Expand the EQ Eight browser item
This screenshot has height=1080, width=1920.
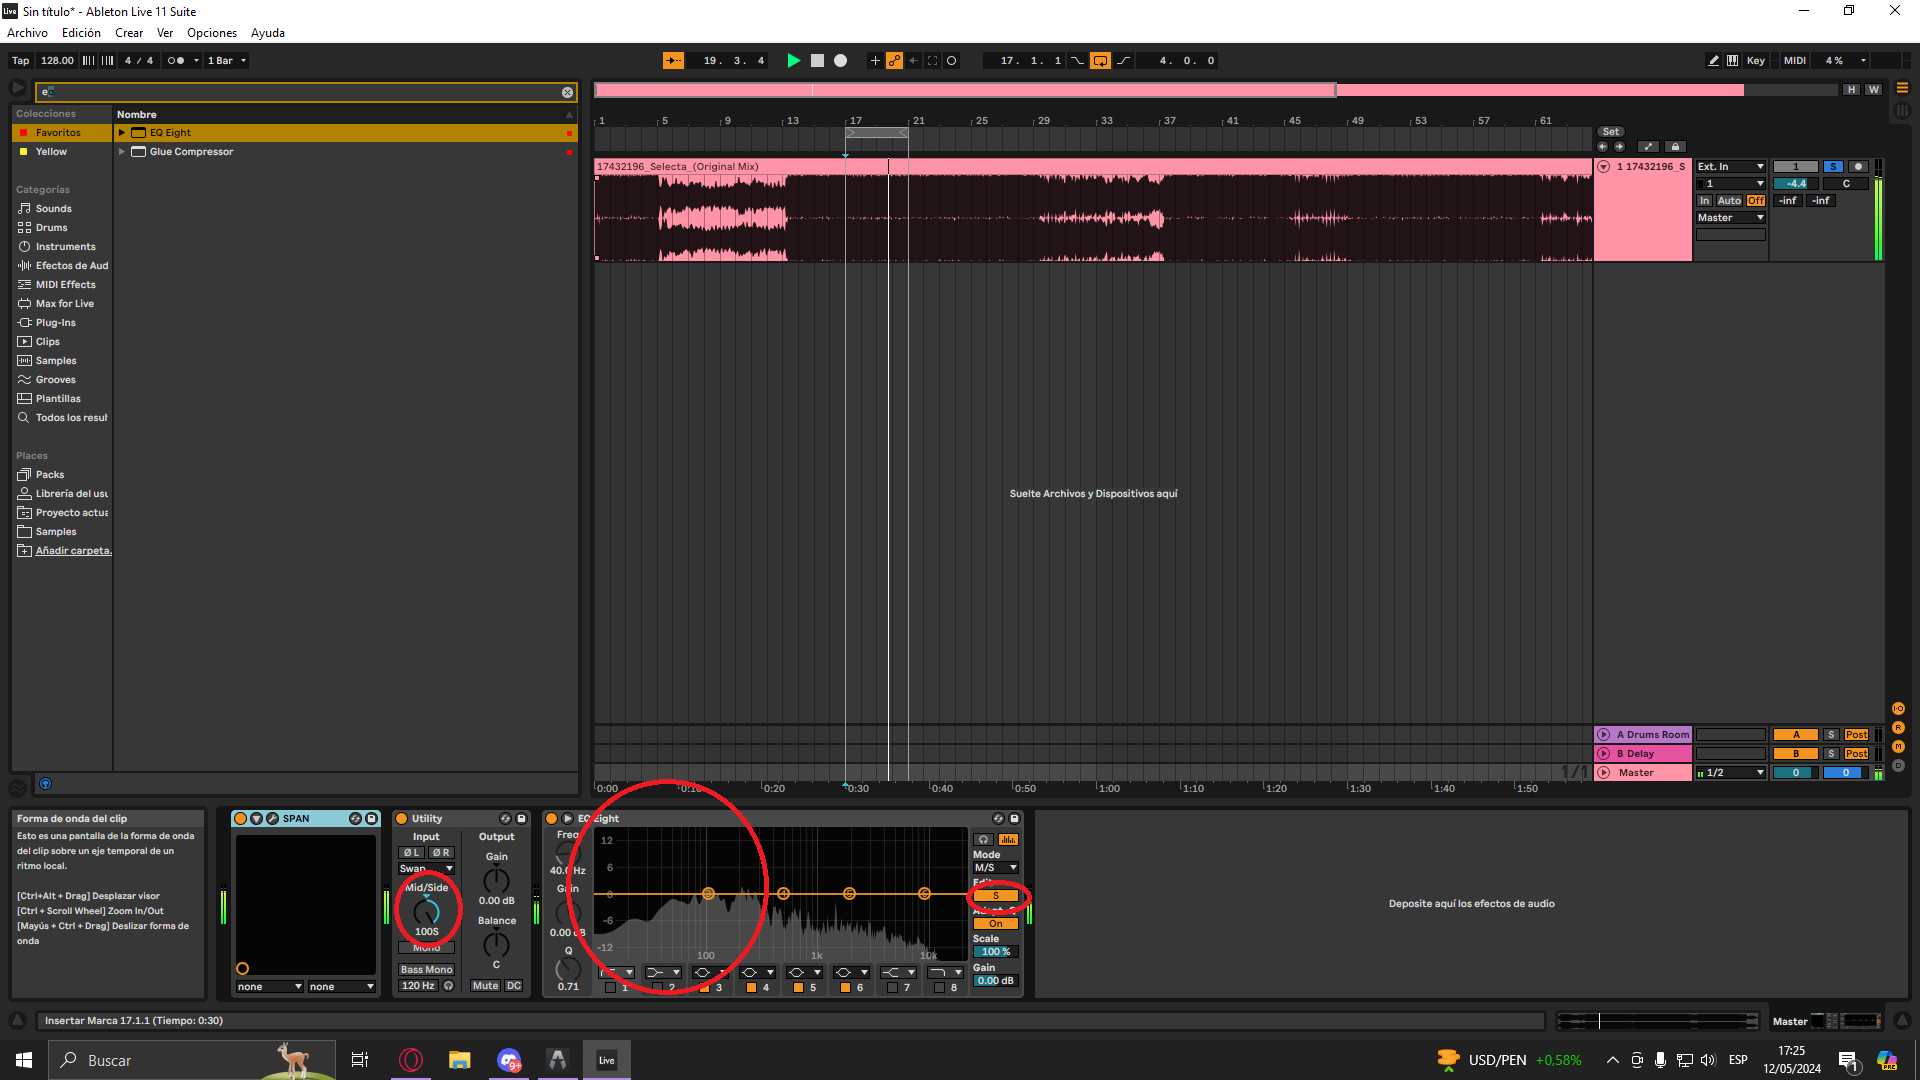coord(122,133)
